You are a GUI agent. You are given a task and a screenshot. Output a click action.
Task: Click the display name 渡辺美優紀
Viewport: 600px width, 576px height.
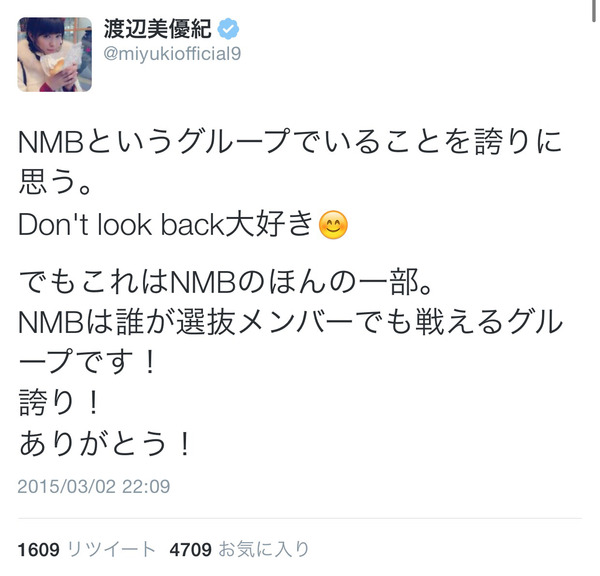coord(157,29)
